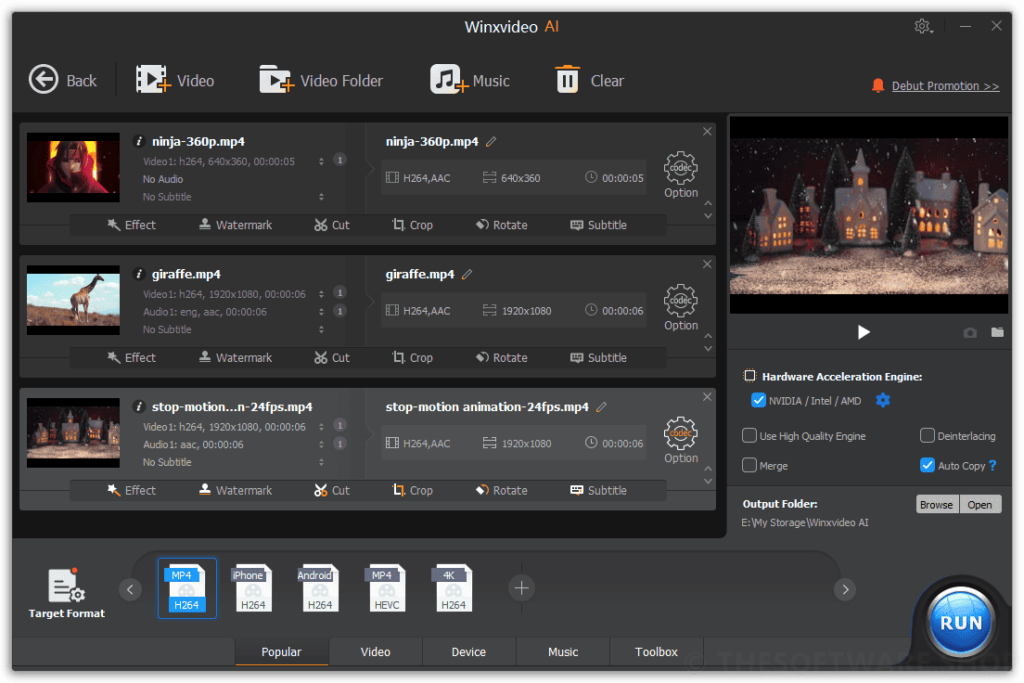Screen dimensions: 1024x683
Task: Add music with the Music icon
Action: [449, 80]
